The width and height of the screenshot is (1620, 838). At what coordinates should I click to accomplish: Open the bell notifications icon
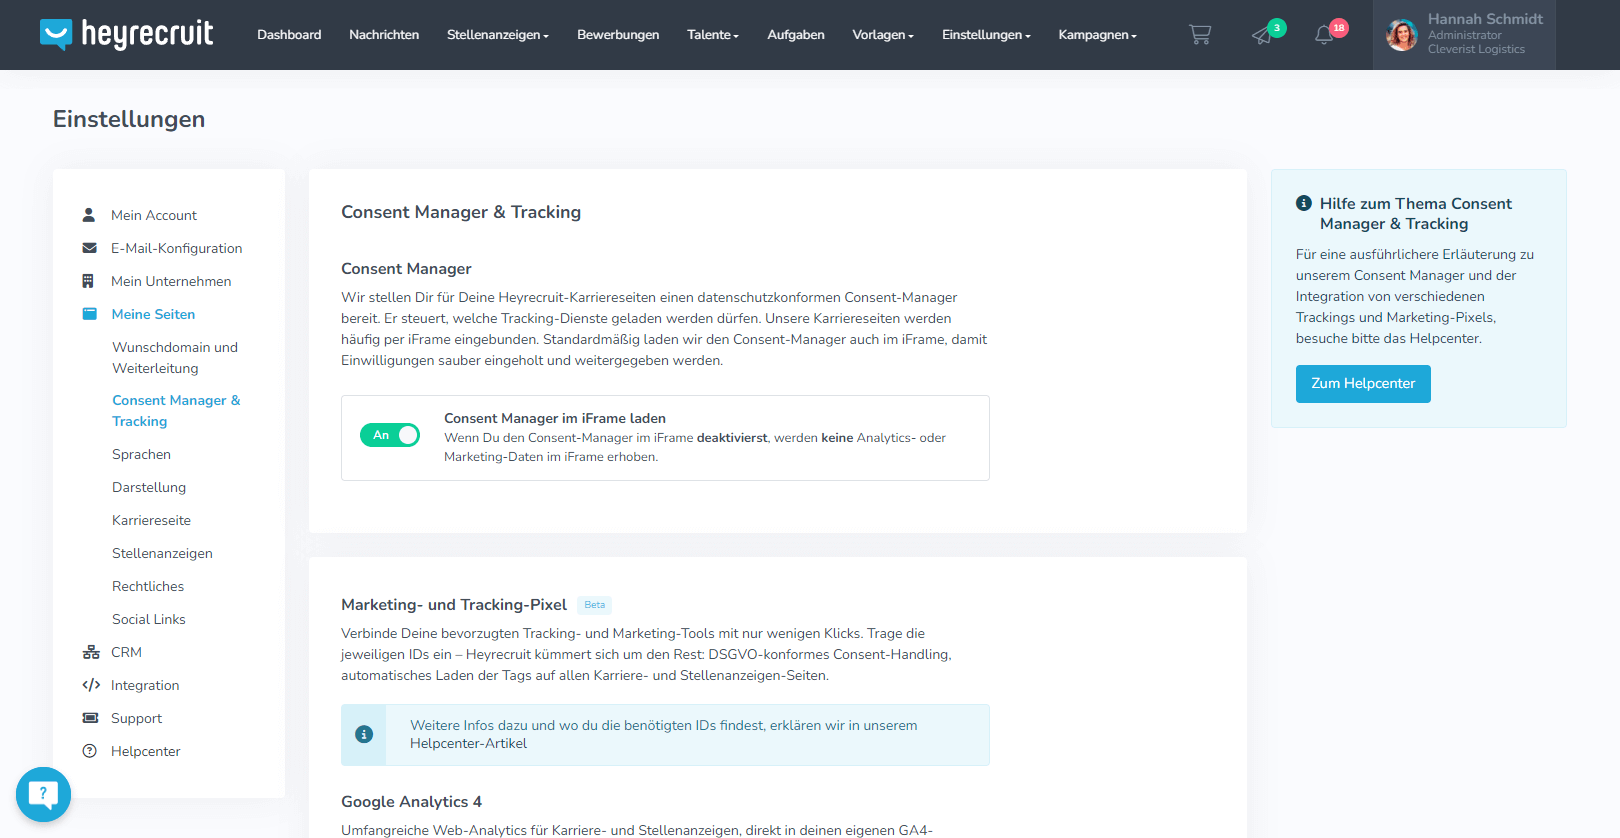coord(1324,35)
